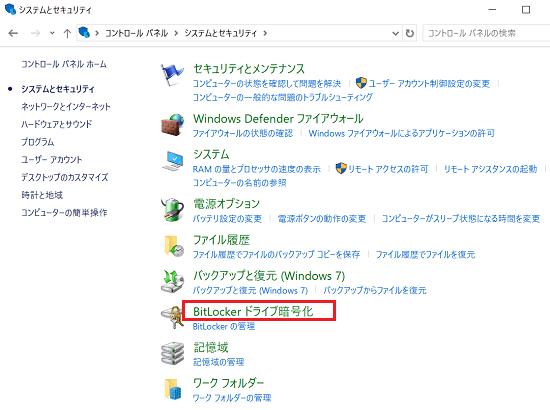The image size is (550, 410).
Task: Click システムとセキュリティ in the breadcrumb
Action: (x=221, y=33)
